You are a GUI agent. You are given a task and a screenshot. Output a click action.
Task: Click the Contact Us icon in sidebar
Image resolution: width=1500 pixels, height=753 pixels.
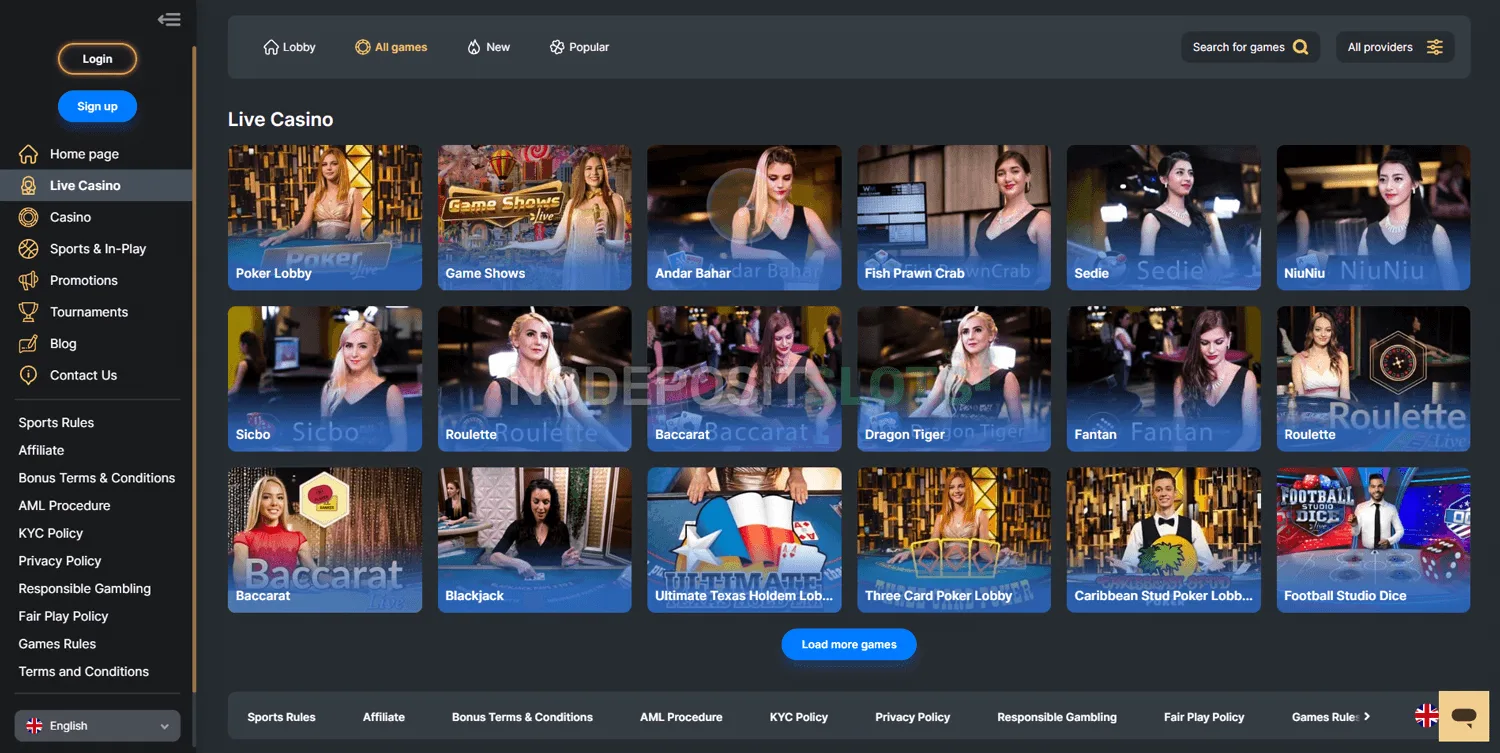[x=29, y=375]
